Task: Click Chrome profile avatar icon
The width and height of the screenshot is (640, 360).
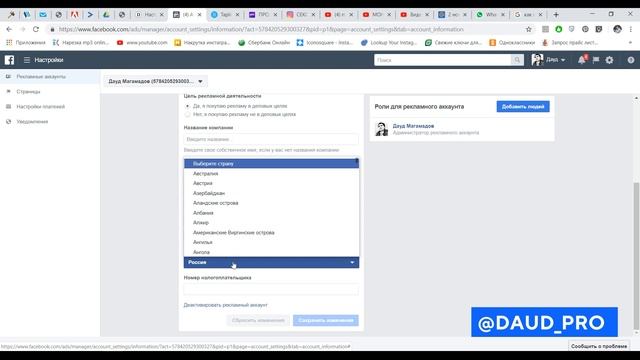Action: (617, 29)
